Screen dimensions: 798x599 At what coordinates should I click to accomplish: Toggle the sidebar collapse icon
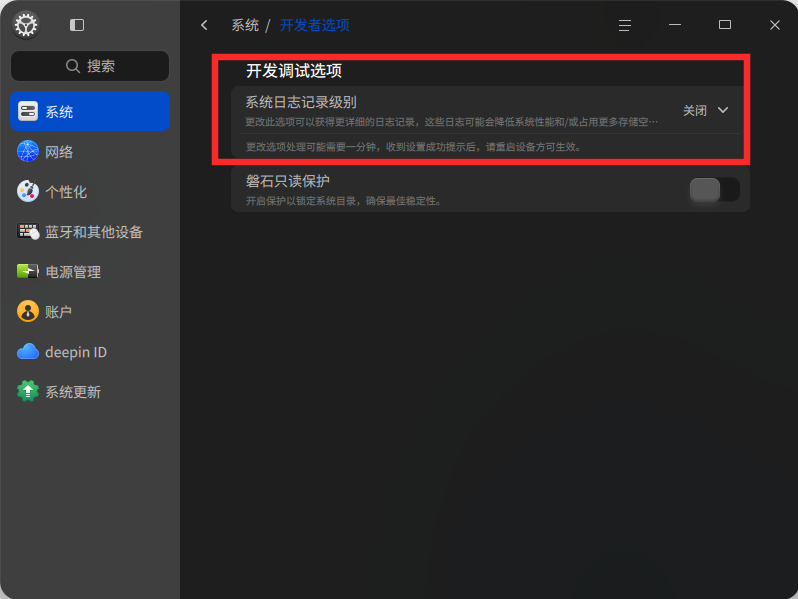pyautogui.click(x=77, y=25)
